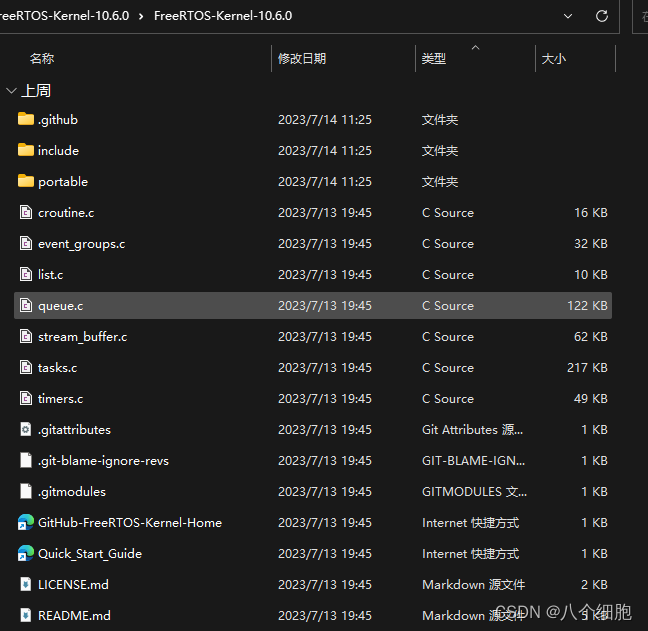Click the croutine.c file icon
648x631 pixels.
(26, 212)
